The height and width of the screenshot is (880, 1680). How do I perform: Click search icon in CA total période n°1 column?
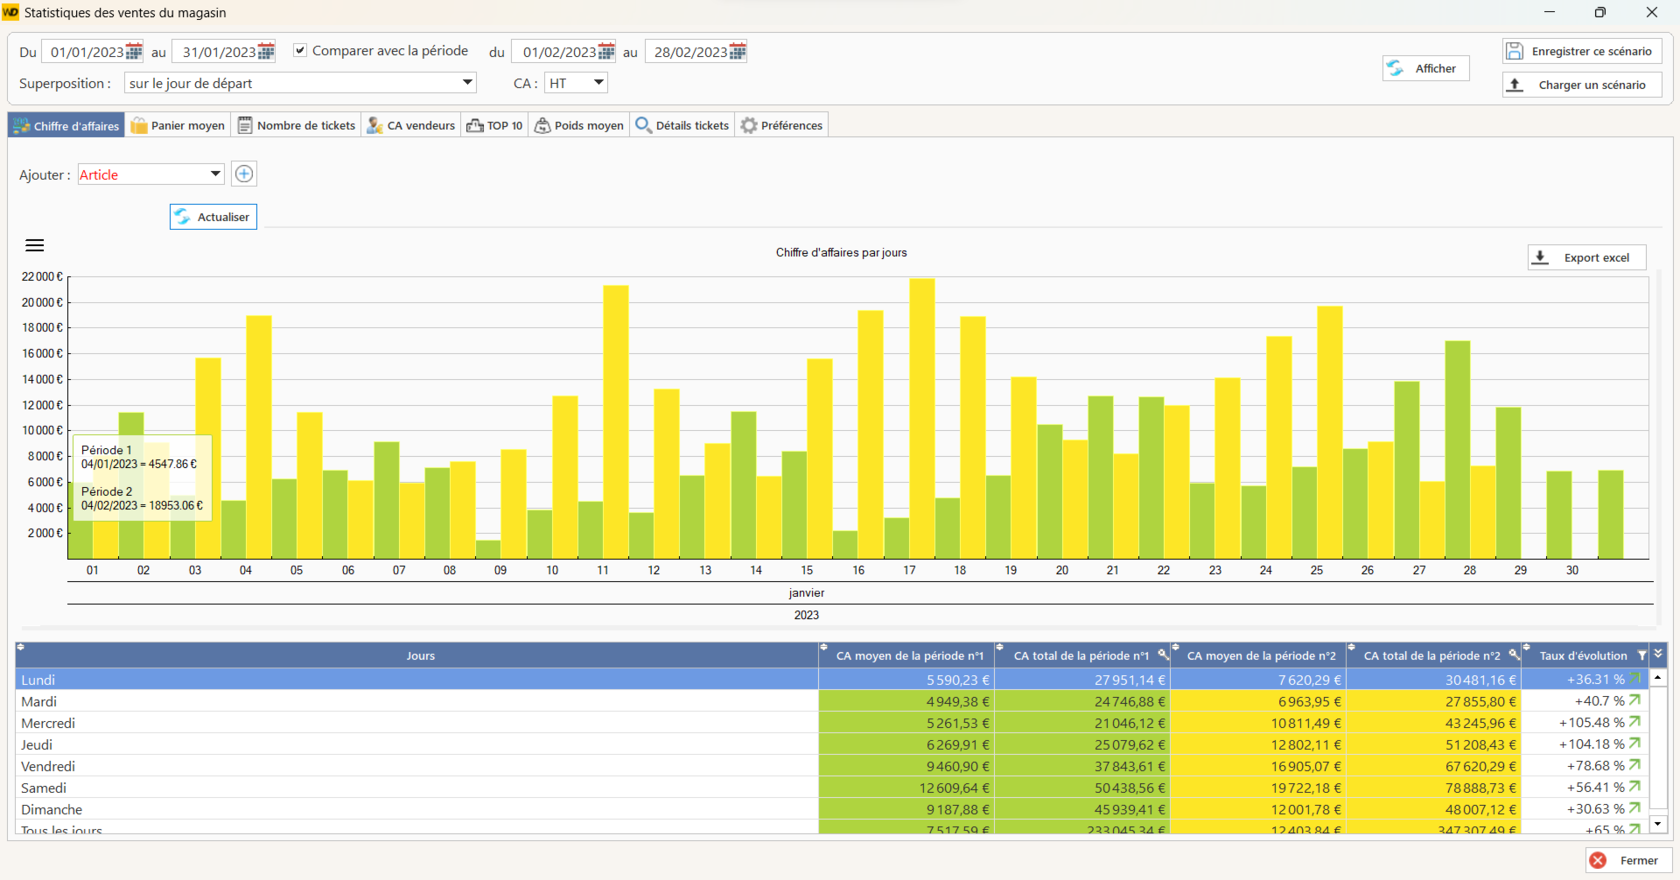tap(1163, 655)
